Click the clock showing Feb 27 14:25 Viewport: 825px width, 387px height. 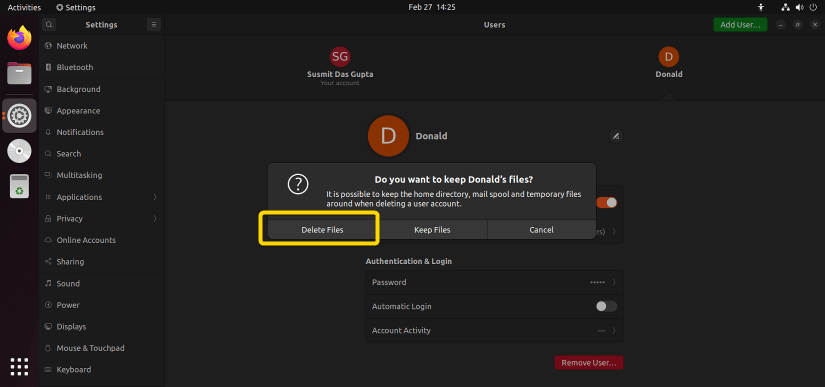(x=431, y=7)
